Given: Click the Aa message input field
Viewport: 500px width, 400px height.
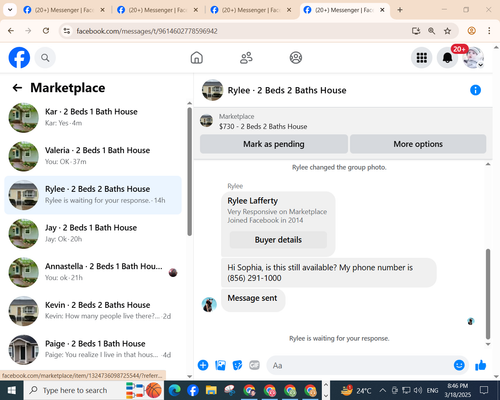Looking at the screenshot, I should click(360, 365).
